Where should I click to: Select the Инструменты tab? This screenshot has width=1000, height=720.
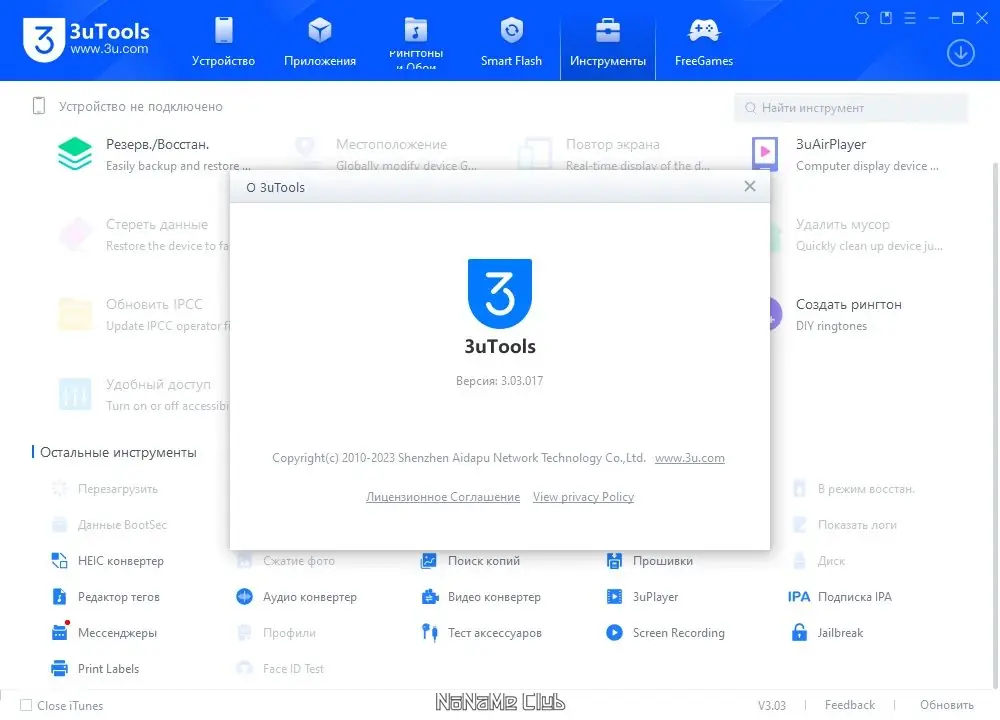[x=608, y=42]
